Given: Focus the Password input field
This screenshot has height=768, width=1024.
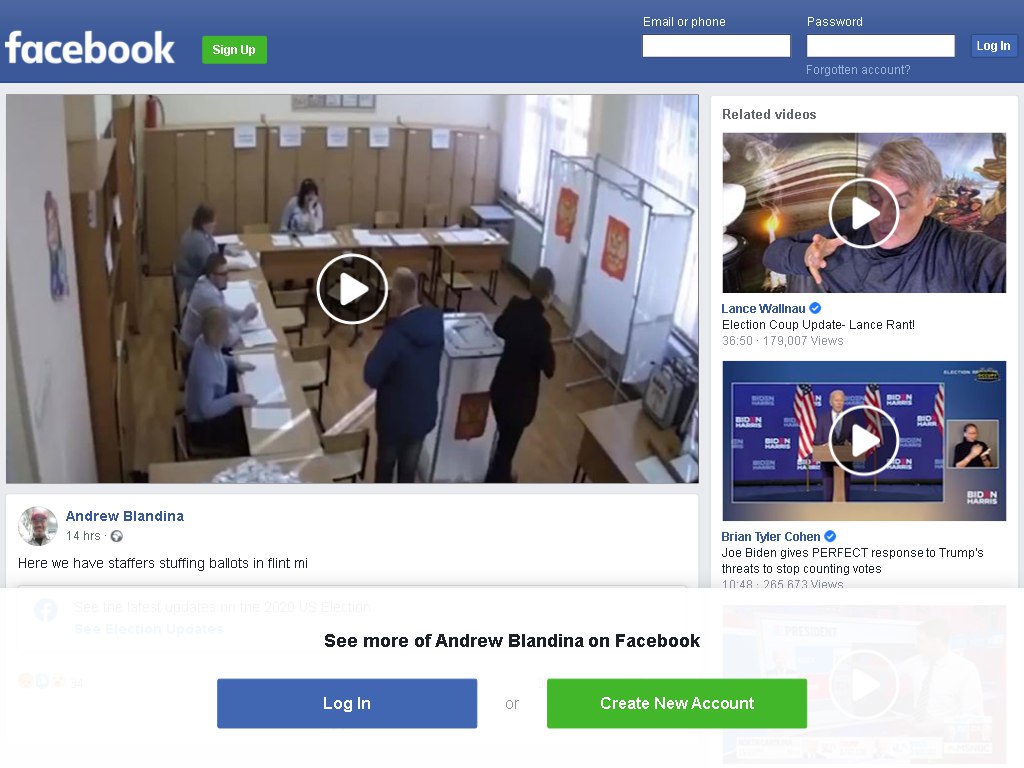Looking at the screenshot, I should (x=880, y=46).
